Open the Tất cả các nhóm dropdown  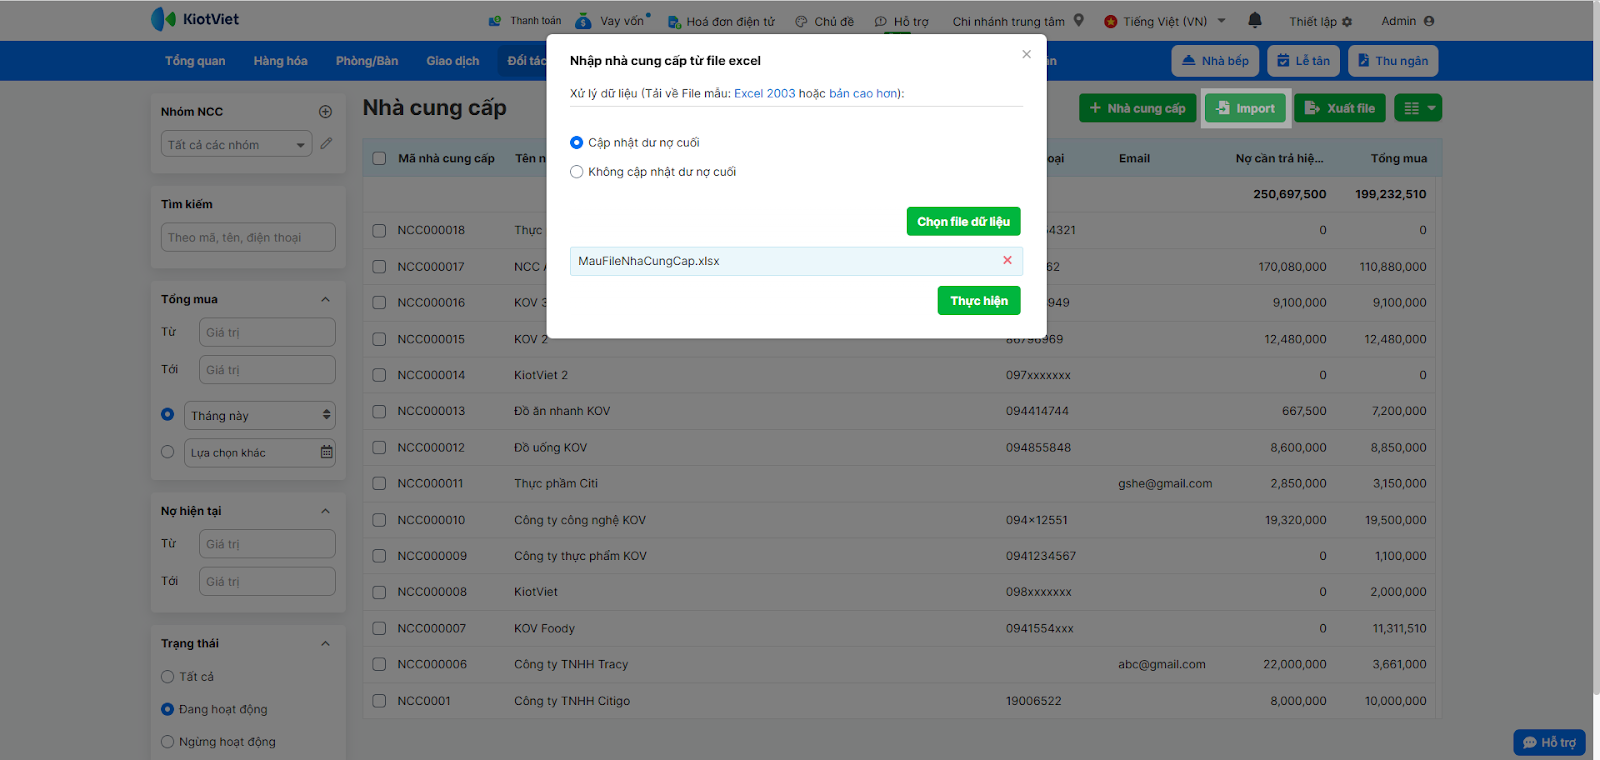(x=237, y=144)
